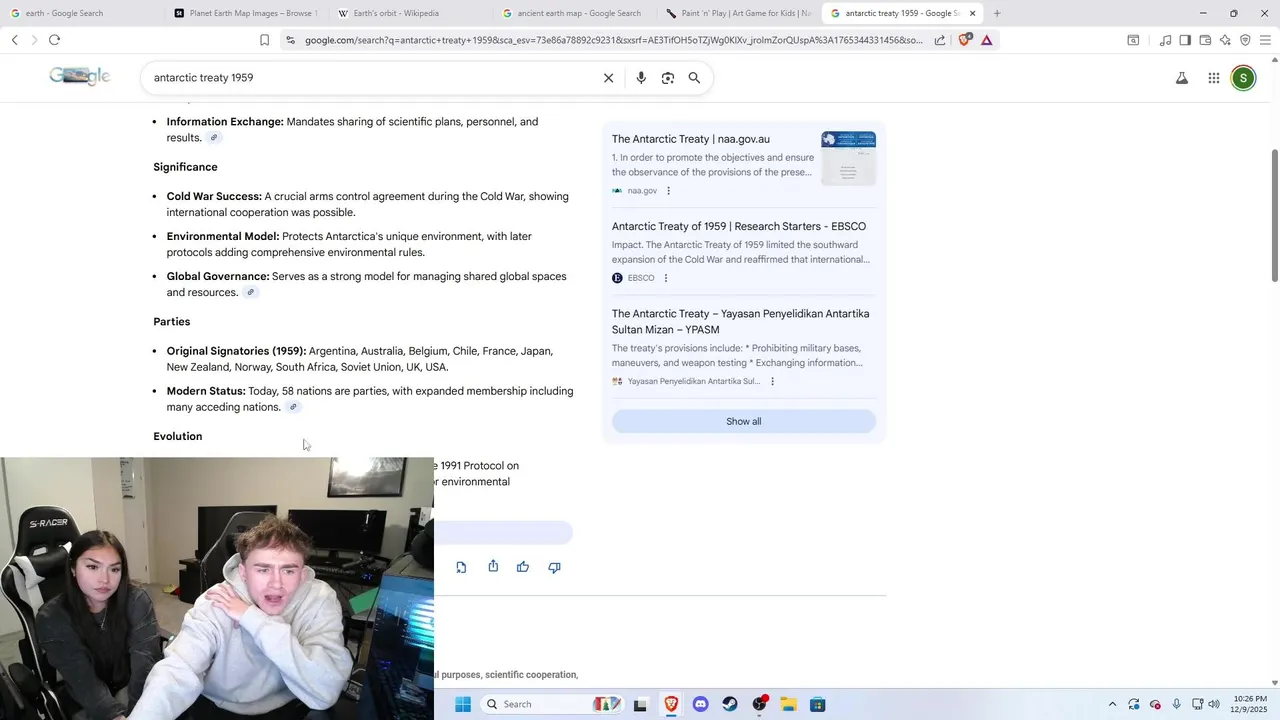The height and width of the screenshot is (720, 1280).
Task: Click source link chip after Global Governance
Action: (x=251, y=293)
